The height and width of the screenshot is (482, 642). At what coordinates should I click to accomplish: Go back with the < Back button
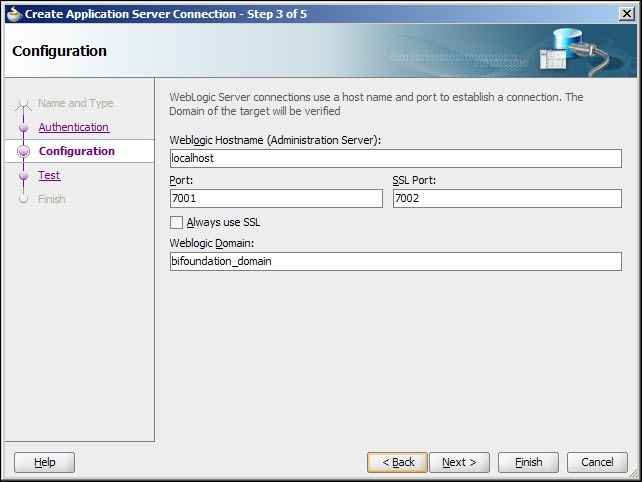pos(398,462)
